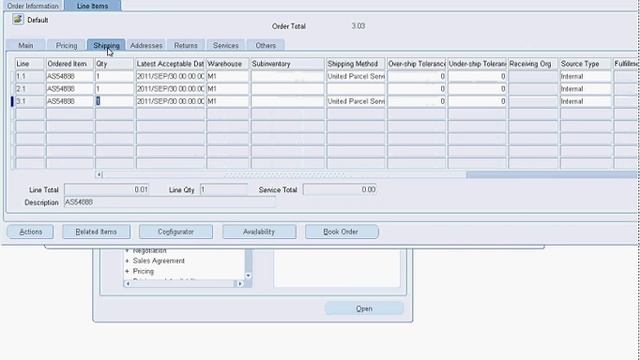Click Shipping Method of line 3.1

[356, 101]
